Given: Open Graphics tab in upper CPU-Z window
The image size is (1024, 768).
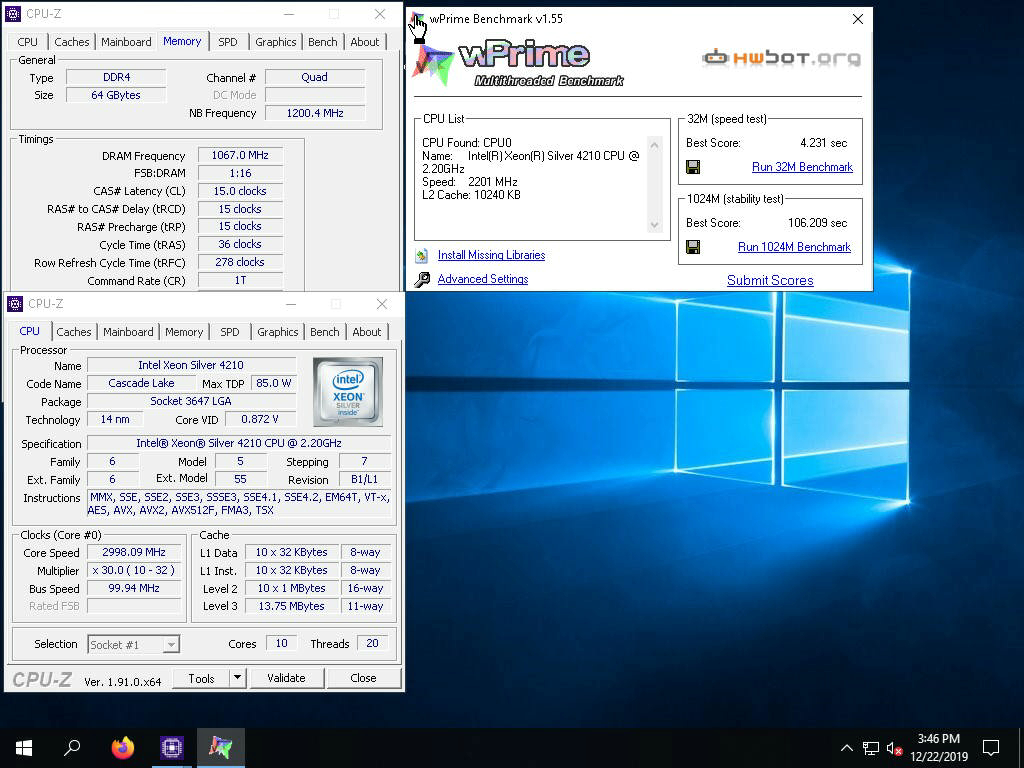Looking at the screenshot, I should coord(276,42).
